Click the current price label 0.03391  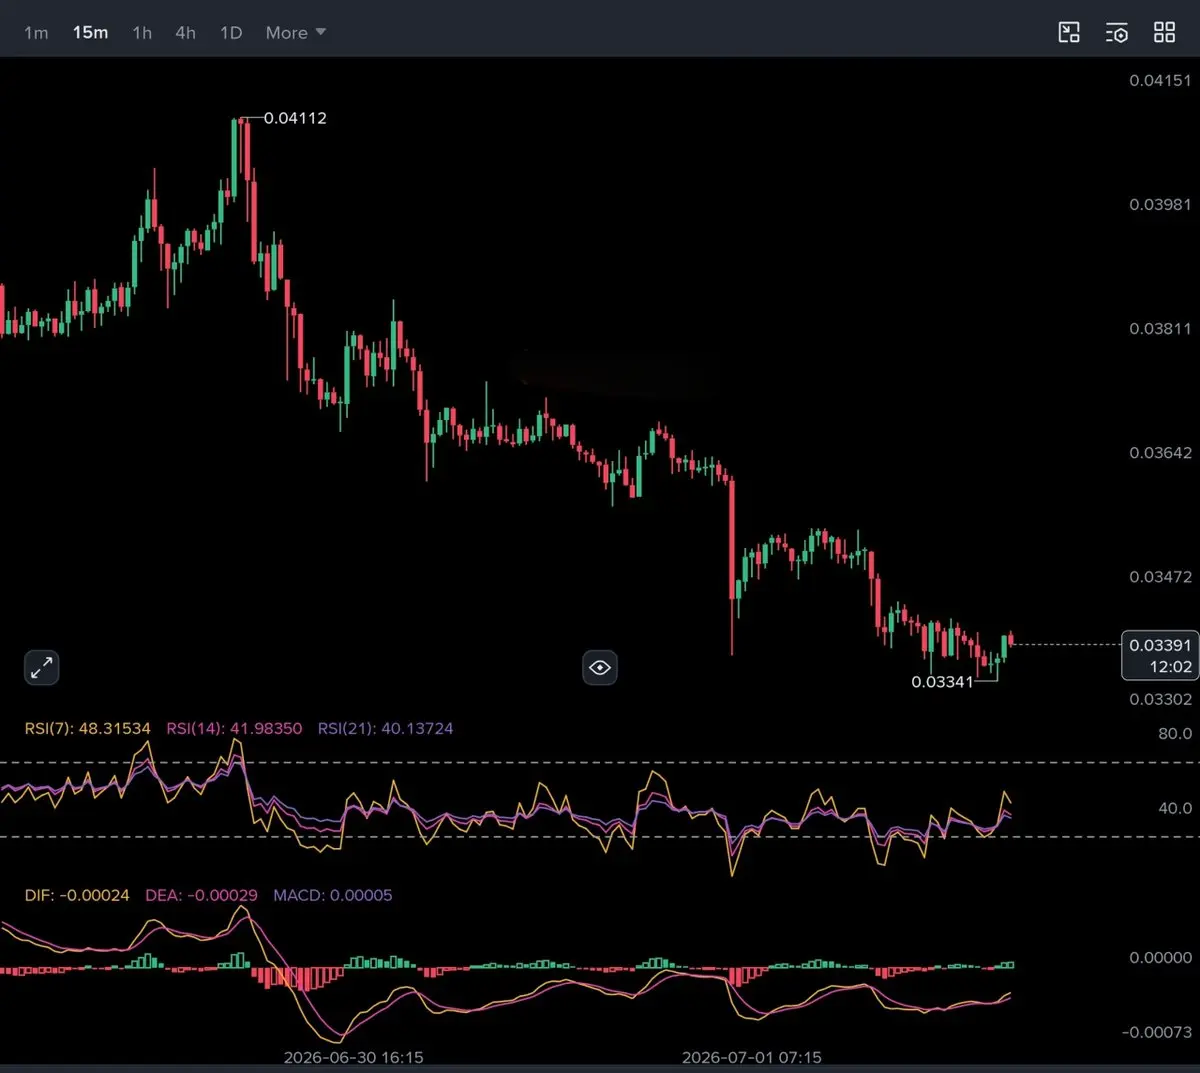pos(1160,645)
